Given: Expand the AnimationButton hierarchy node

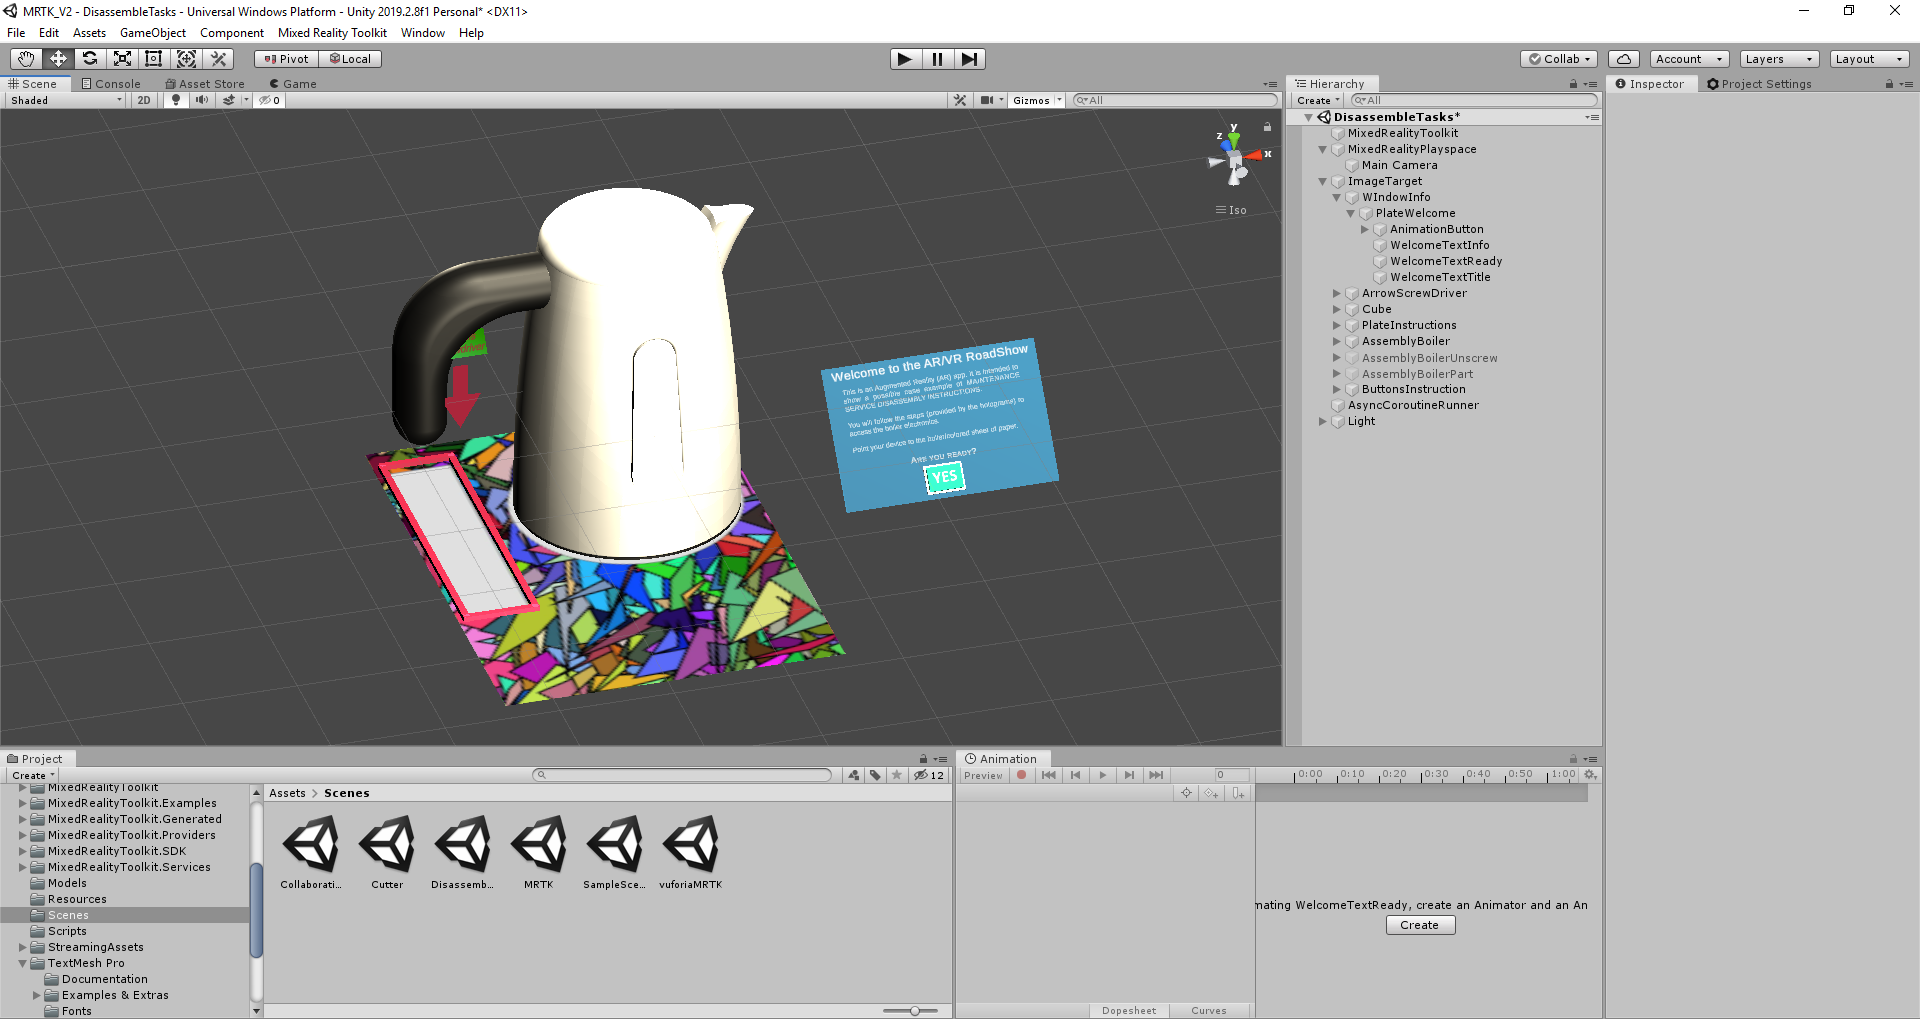Looking at the screenshot, I should [1364, 230].
